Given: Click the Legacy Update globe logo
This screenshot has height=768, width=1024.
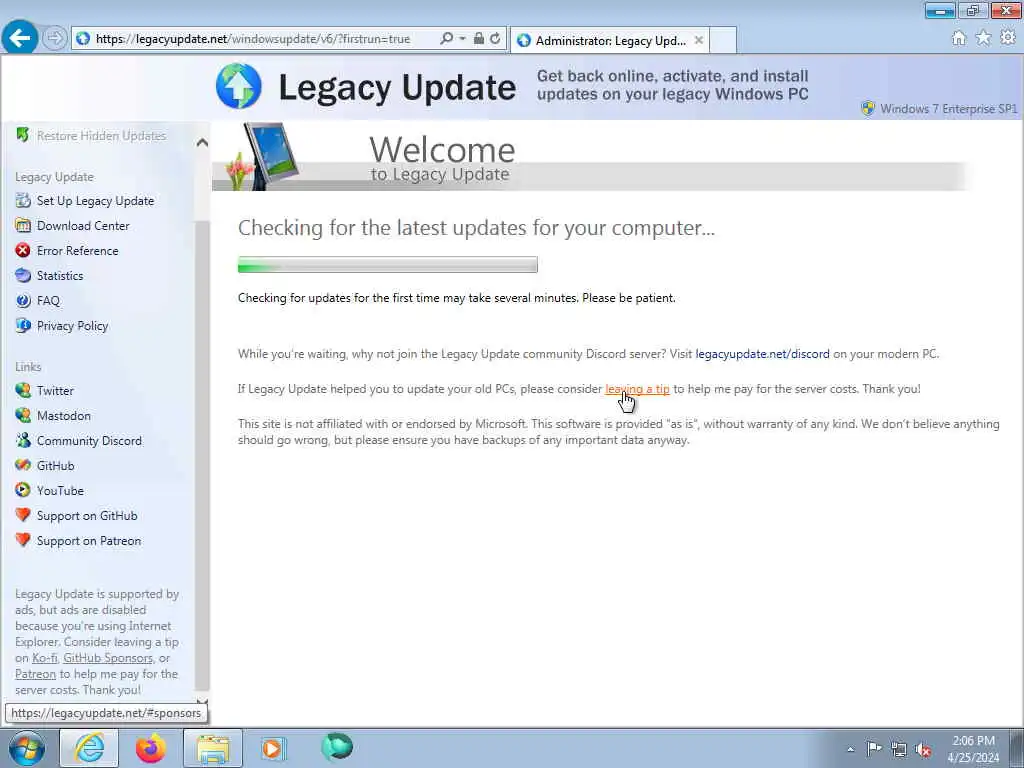Looking at the screenshot, I should coord(238,86).
